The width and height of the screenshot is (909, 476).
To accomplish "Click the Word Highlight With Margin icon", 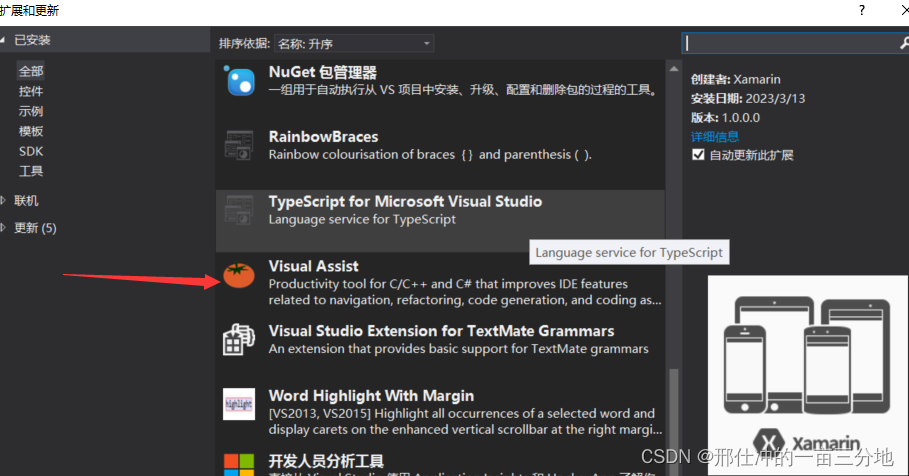I will click(239, 404).
